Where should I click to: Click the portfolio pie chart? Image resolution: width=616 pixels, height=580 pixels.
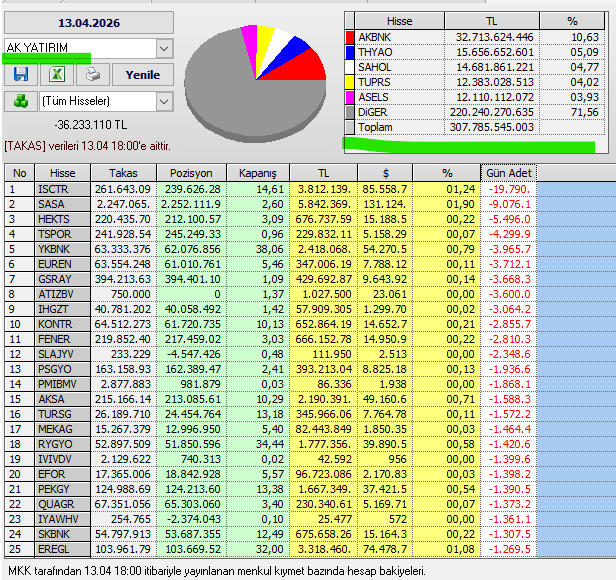pyautogui.click(x=255, y=83)
